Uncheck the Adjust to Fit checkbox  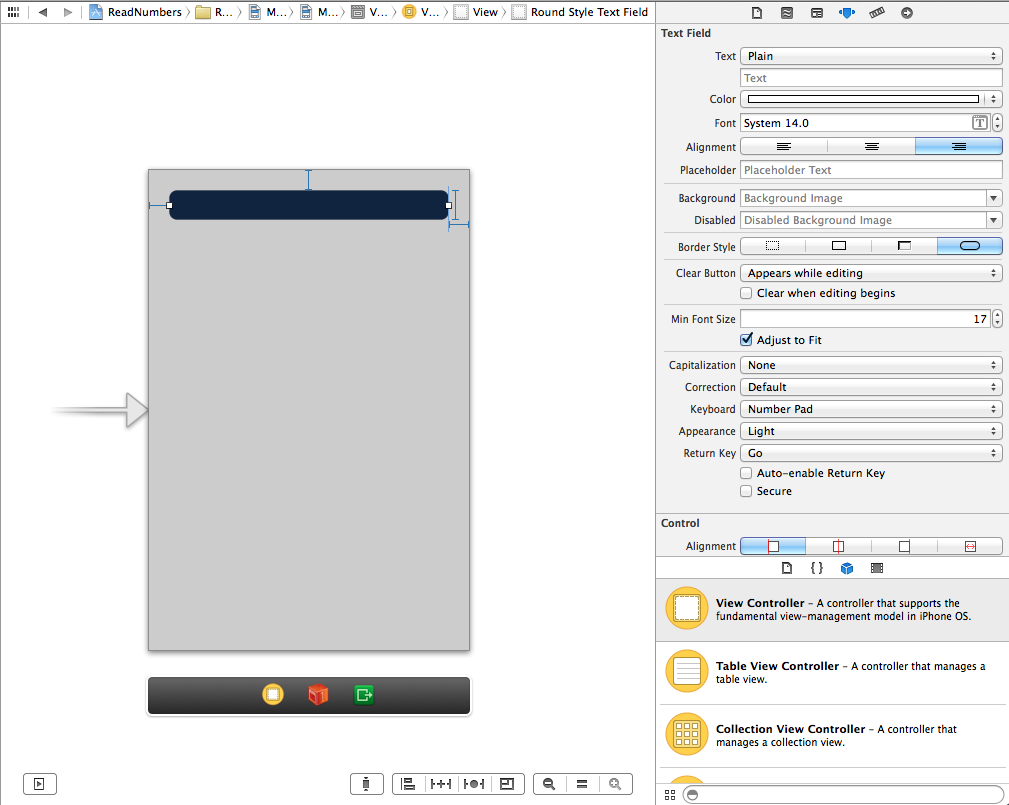pyautogui.click(x=746, y=340)
